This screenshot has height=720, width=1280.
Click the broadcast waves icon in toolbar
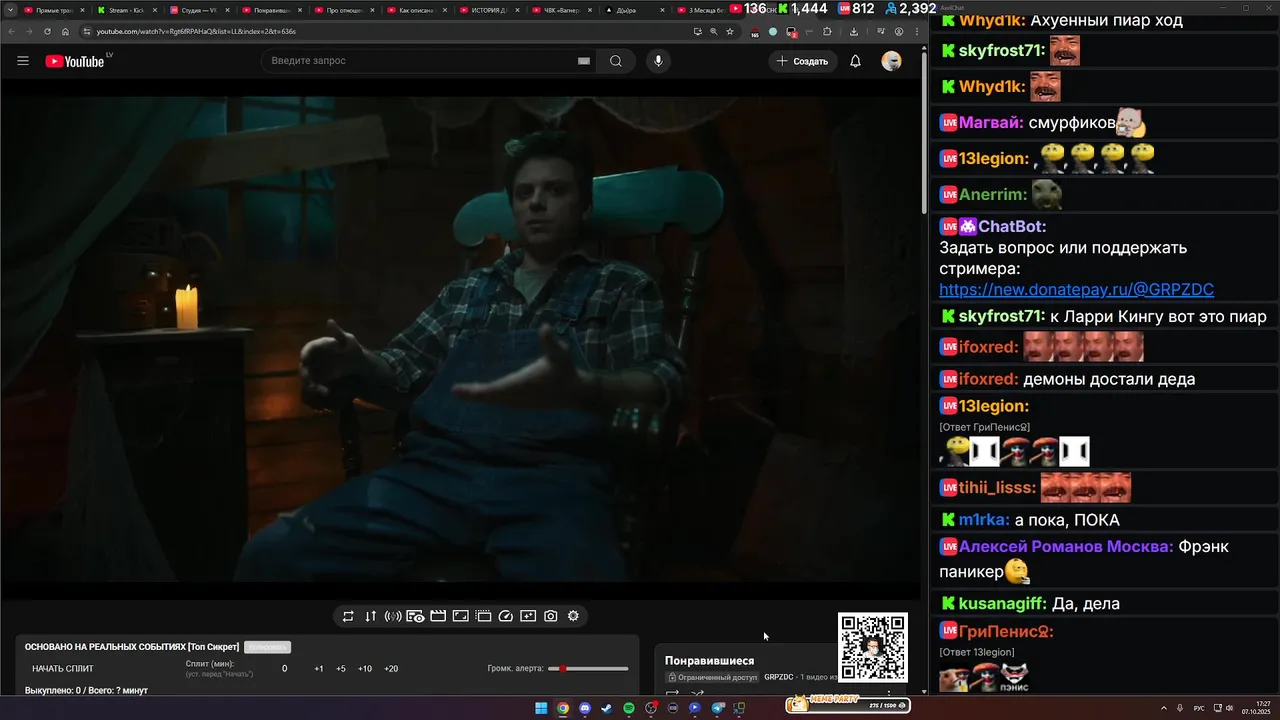pyautogui.click(x=393, y=616)
